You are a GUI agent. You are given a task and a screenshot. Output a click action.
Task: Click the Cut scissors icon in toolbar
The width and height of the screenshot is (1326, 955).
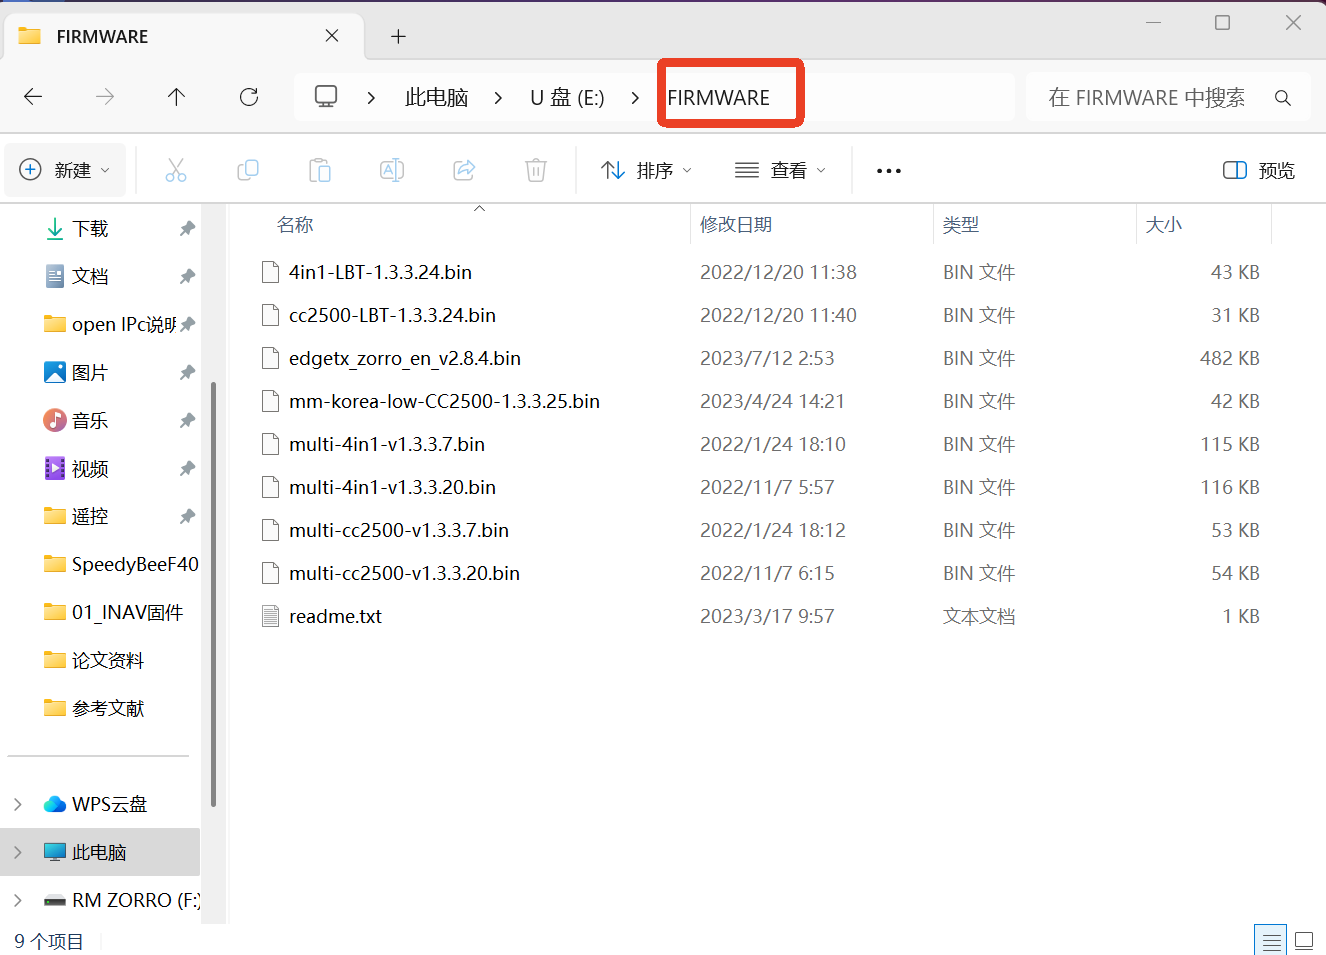(176, 170)
